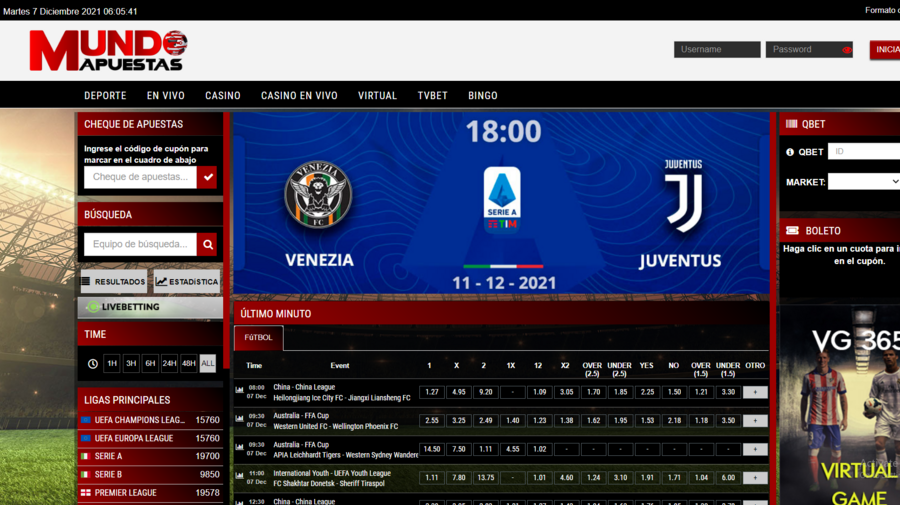Open Serie B league row
Viewport: 900px width, 505px height.
click(x=150, y=475)
